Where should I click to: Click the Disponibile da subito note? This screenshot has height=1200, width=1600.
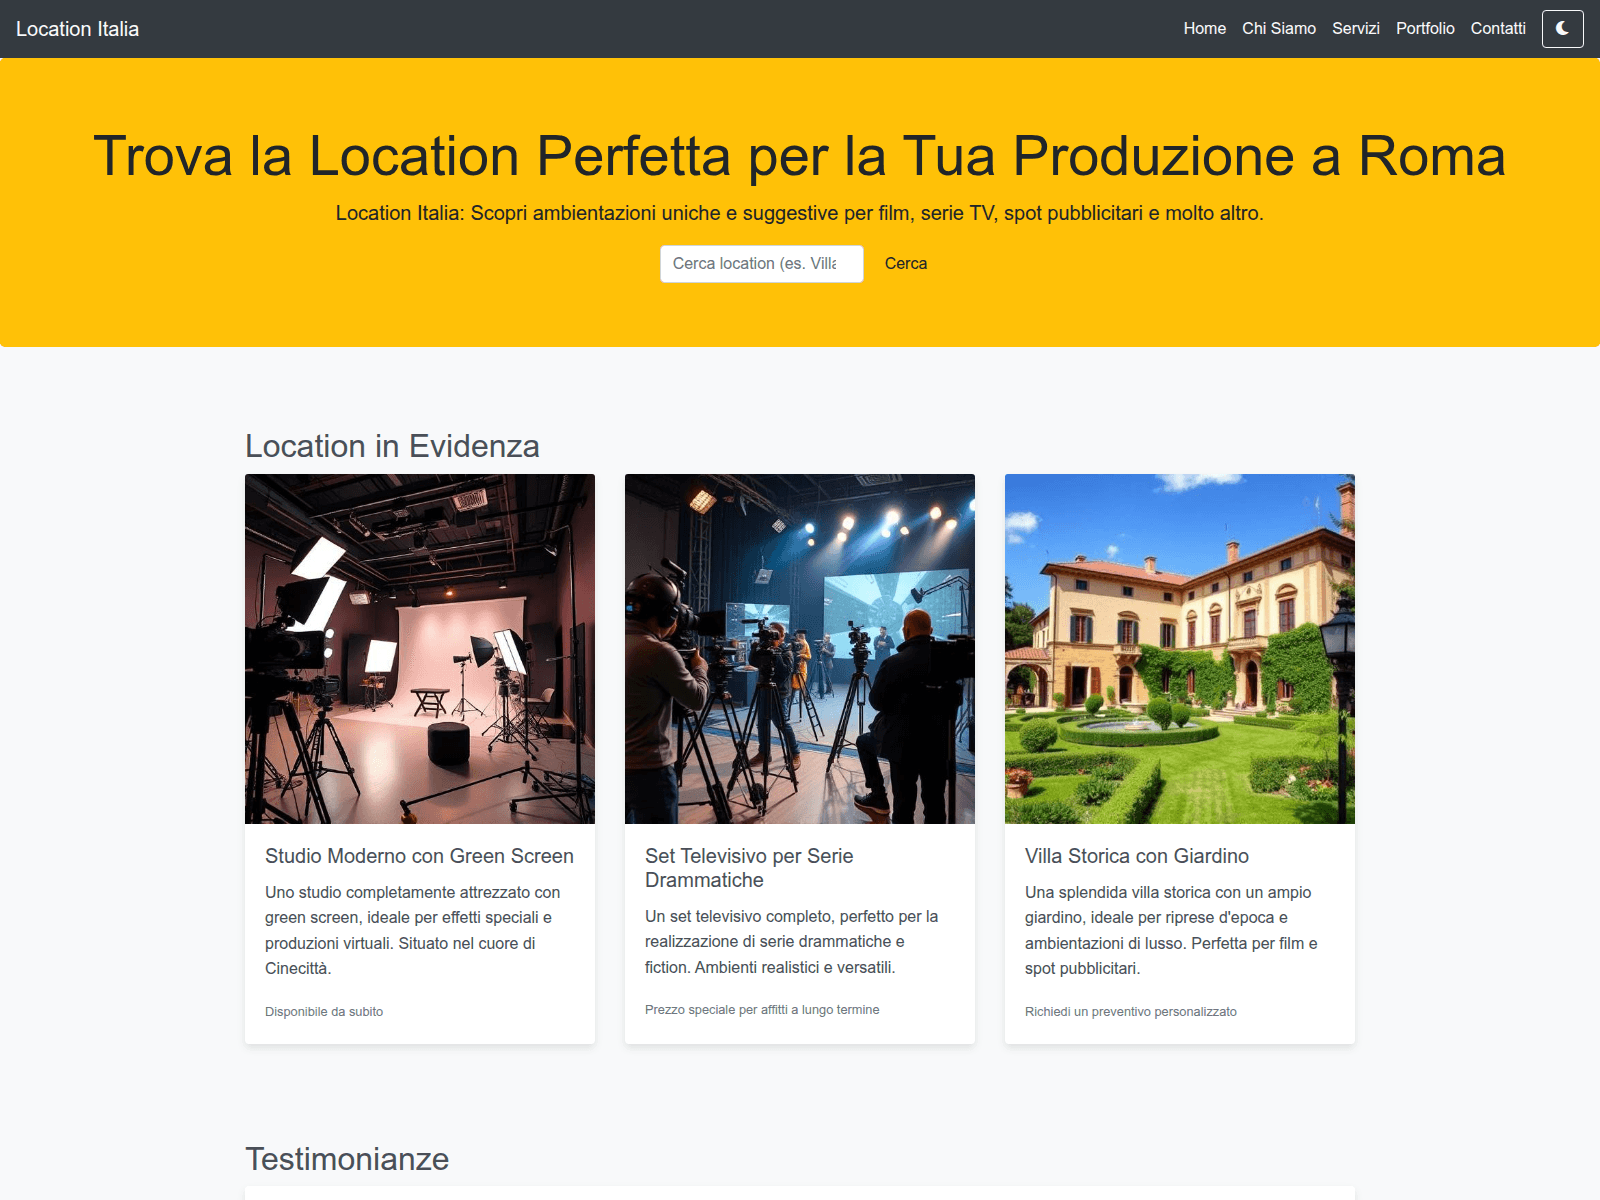click(324, 1012)
